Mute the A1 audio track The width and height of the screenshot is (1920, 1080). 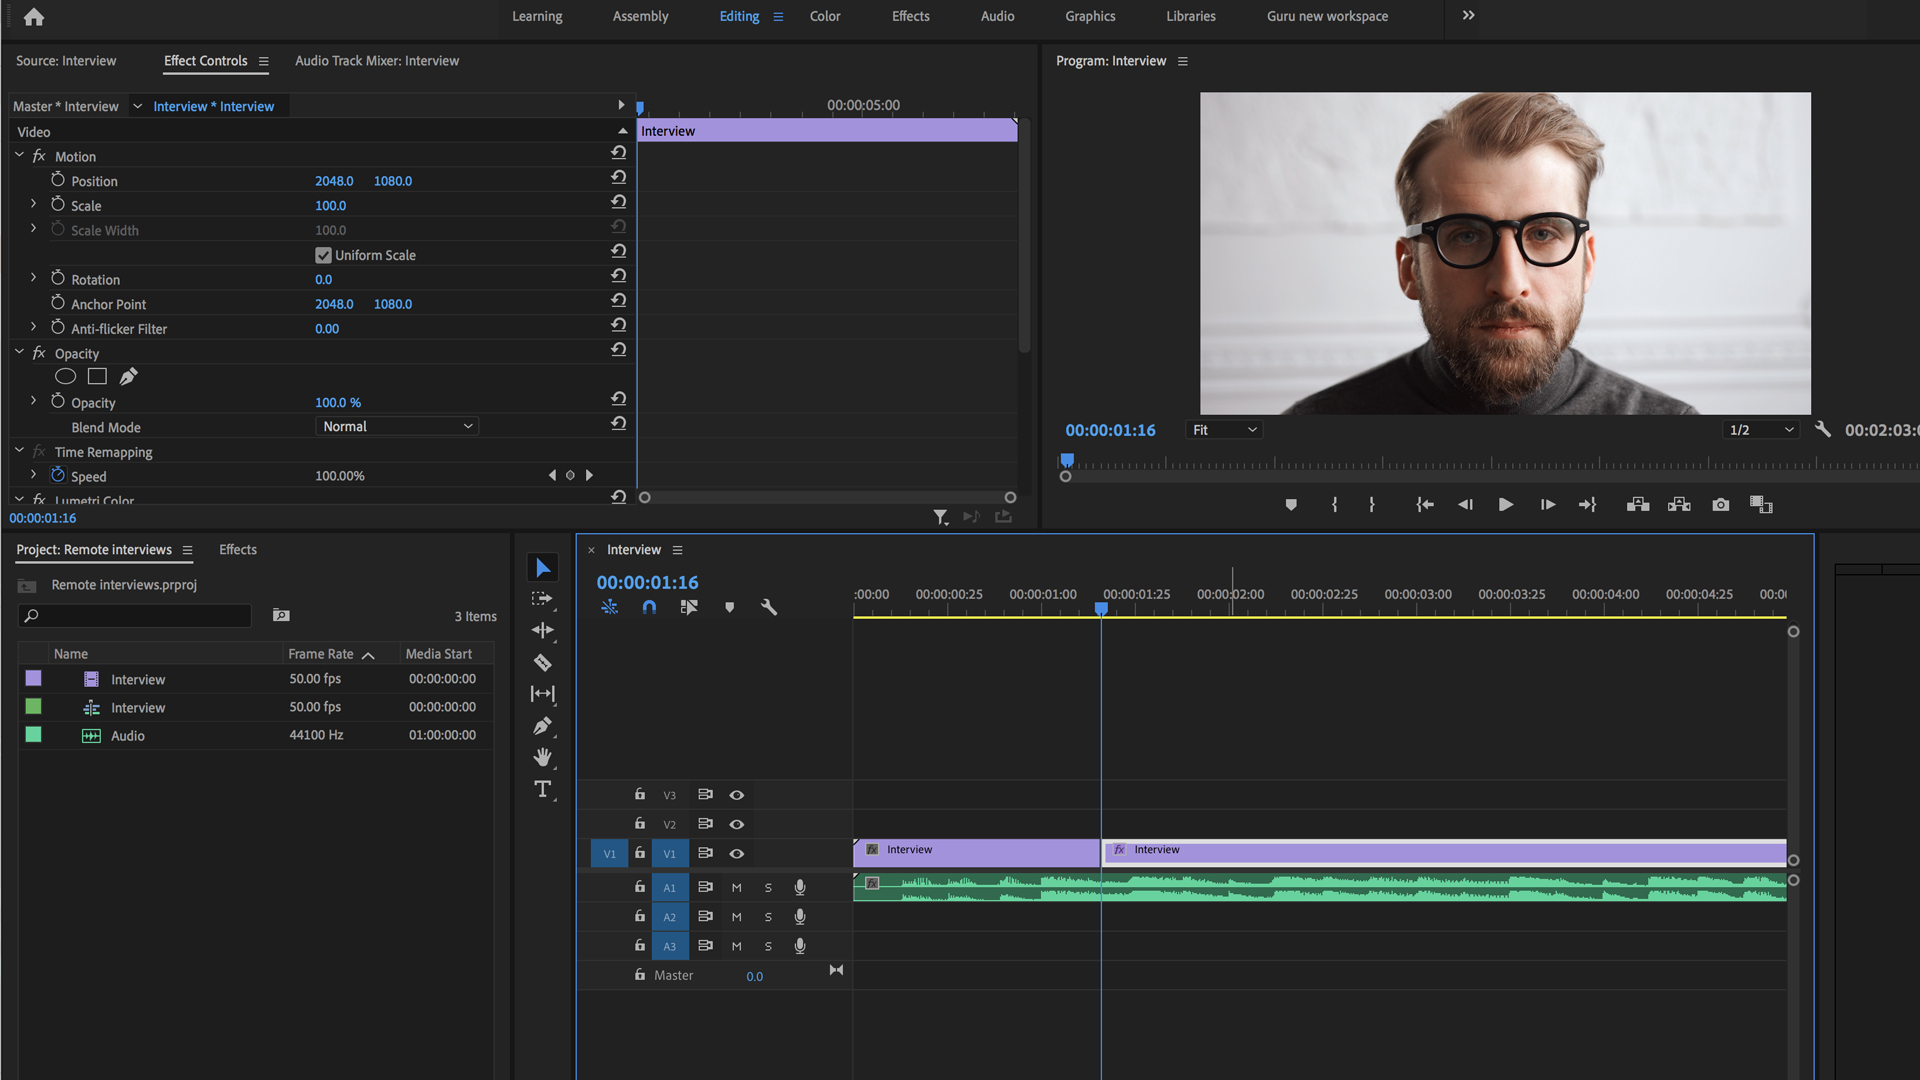click(736, 887)
